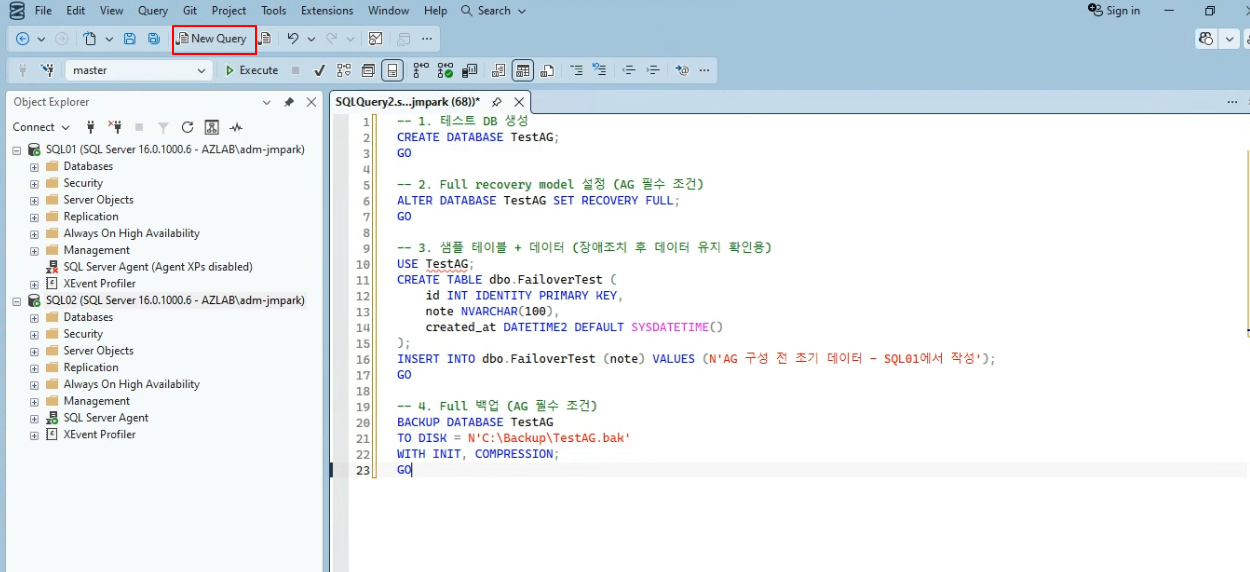The image size is (1250, 572).
Task: Open the master database dropdown
Action: (201, 71)
